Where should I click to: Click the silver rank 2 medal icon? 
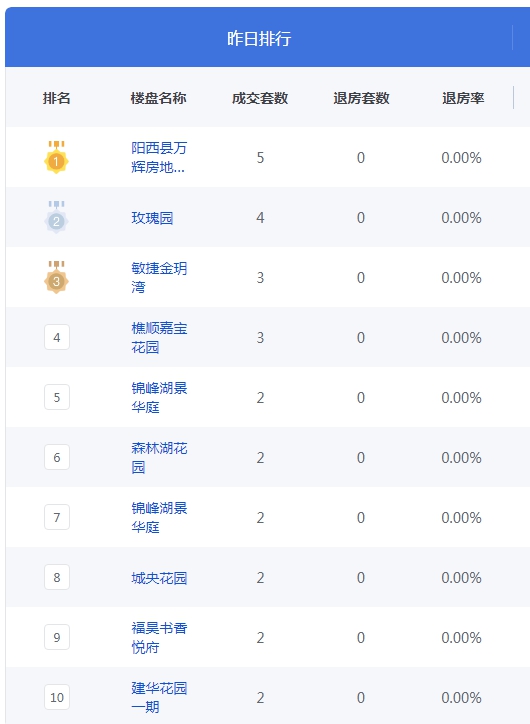coord(56,217)
